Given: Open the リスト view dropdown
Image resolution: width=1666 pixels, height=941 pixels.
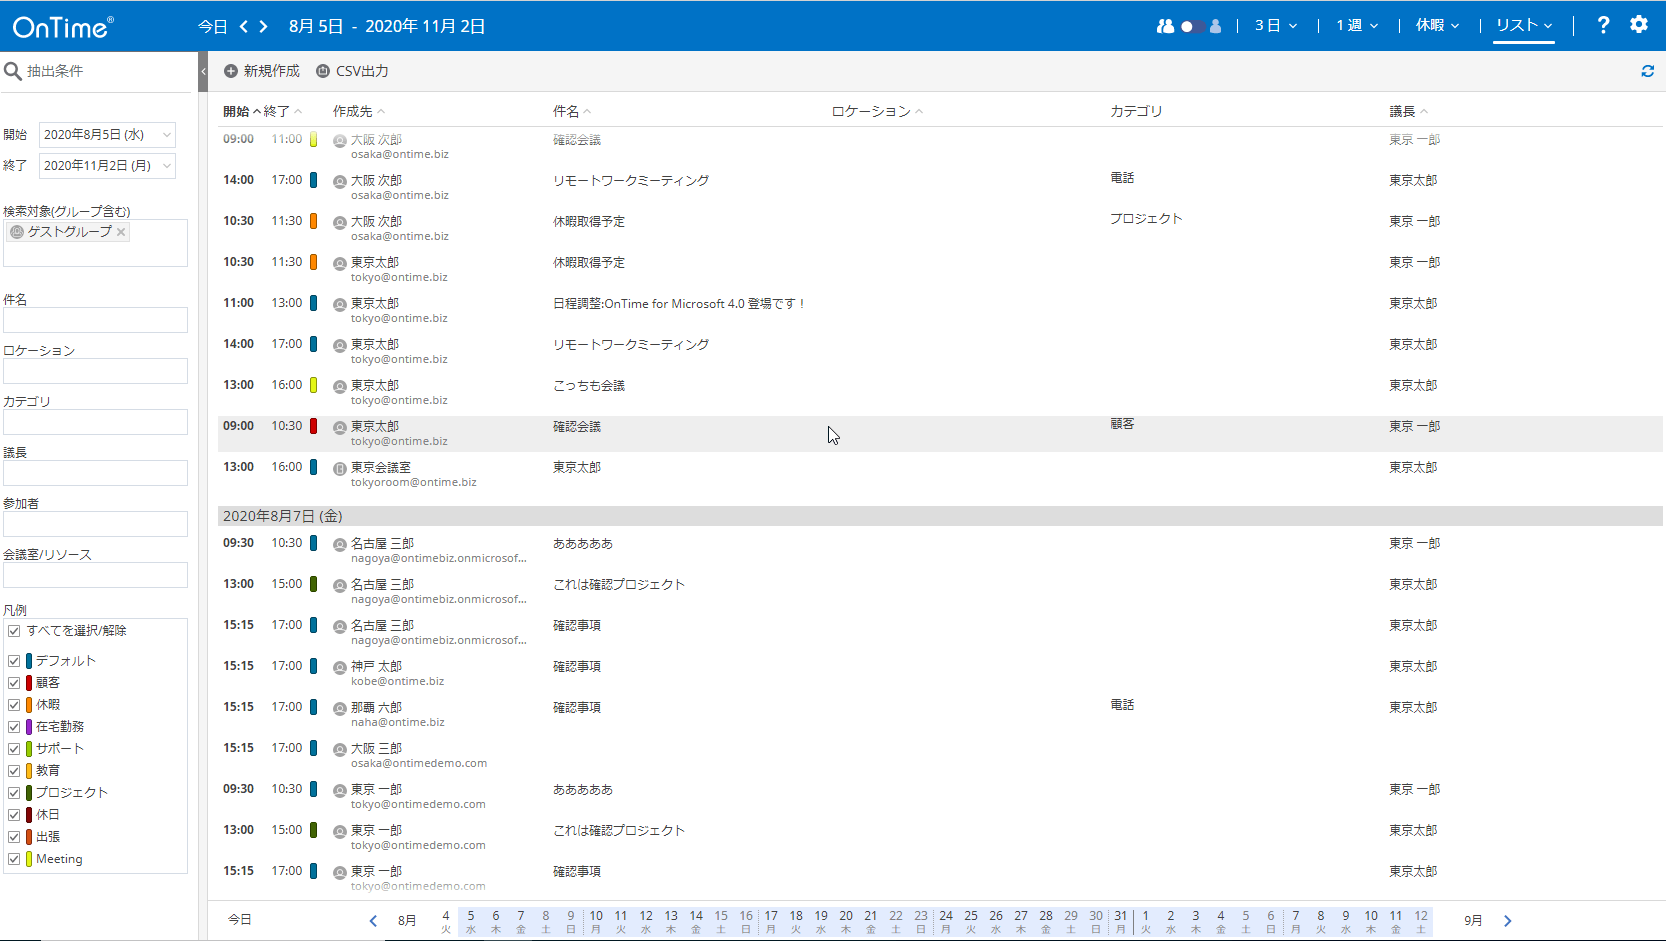Looking at the screenshot, I should pos(1524,26).
